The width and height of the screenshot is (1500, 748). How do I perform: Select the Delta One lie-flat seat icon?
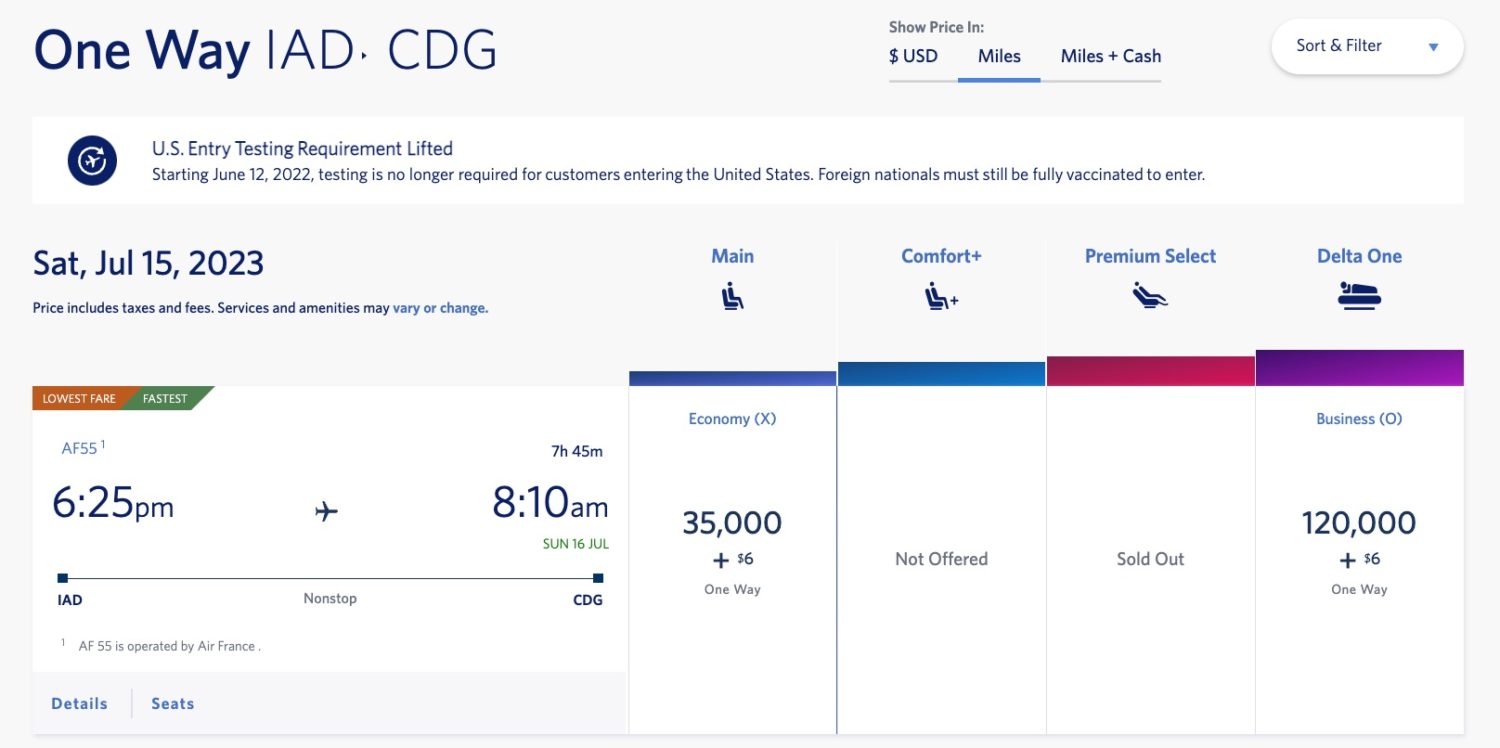click(x=1359, y=295)
